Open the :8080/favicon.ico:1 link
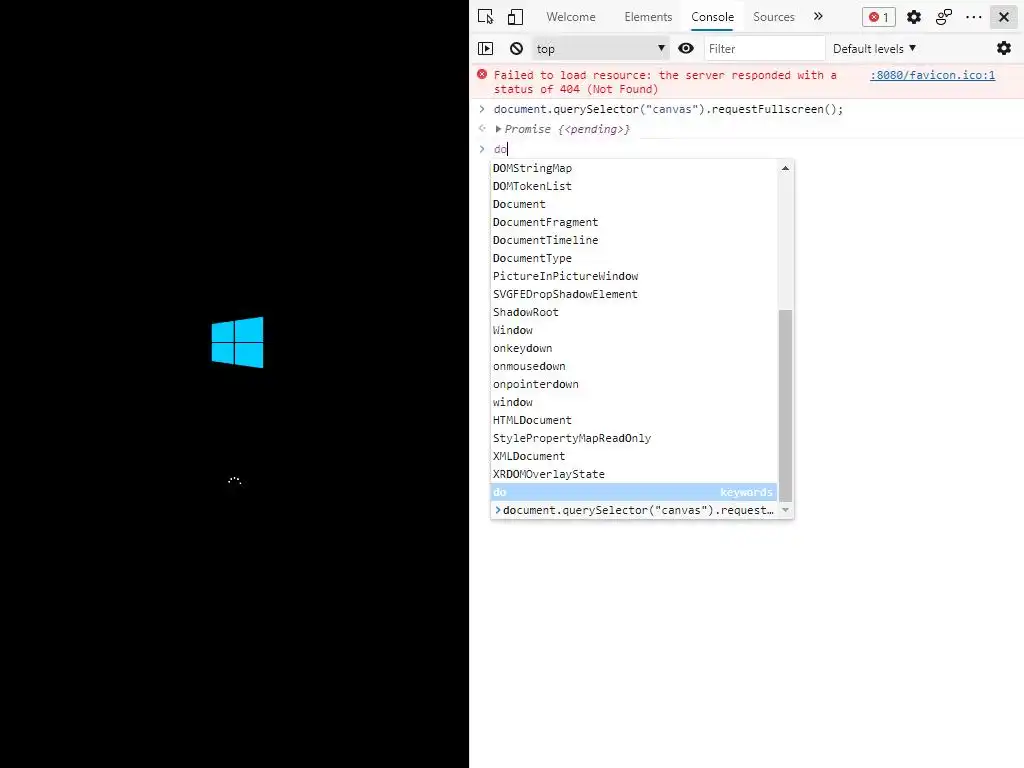The width and height of the screenshot is (1024, 768). pos(933,75)
